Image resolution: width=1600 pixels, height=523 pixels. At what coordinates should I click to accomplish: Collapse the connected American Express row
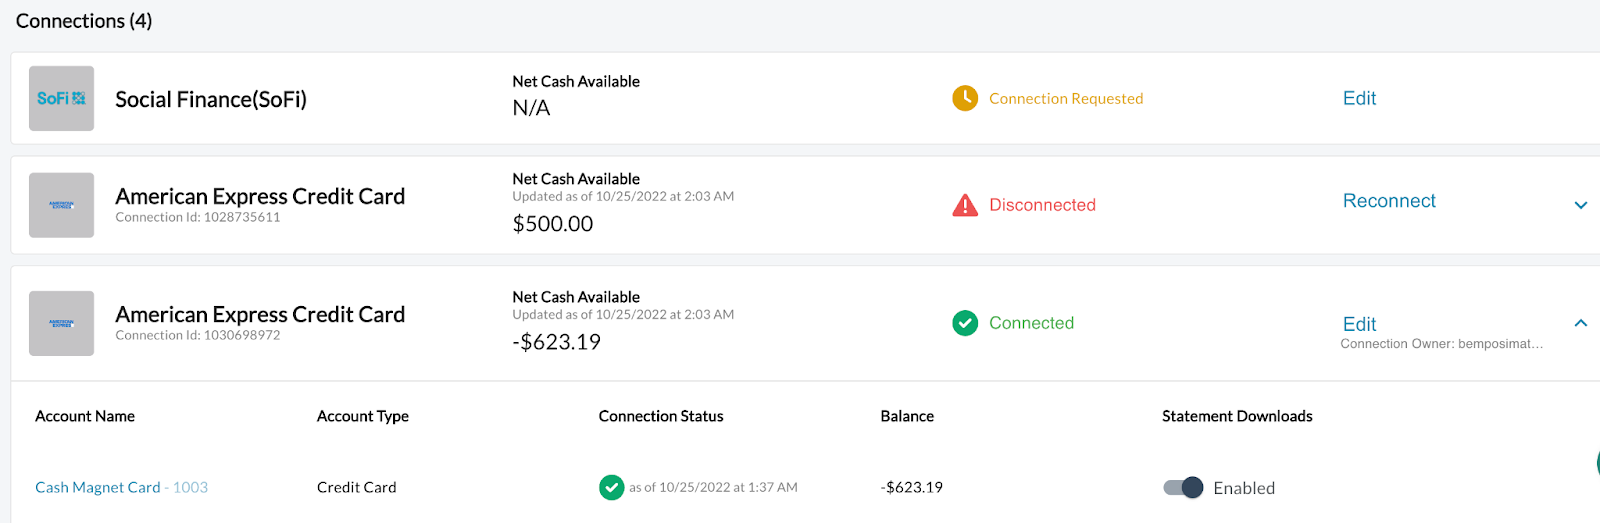(x=1580, y=323)
